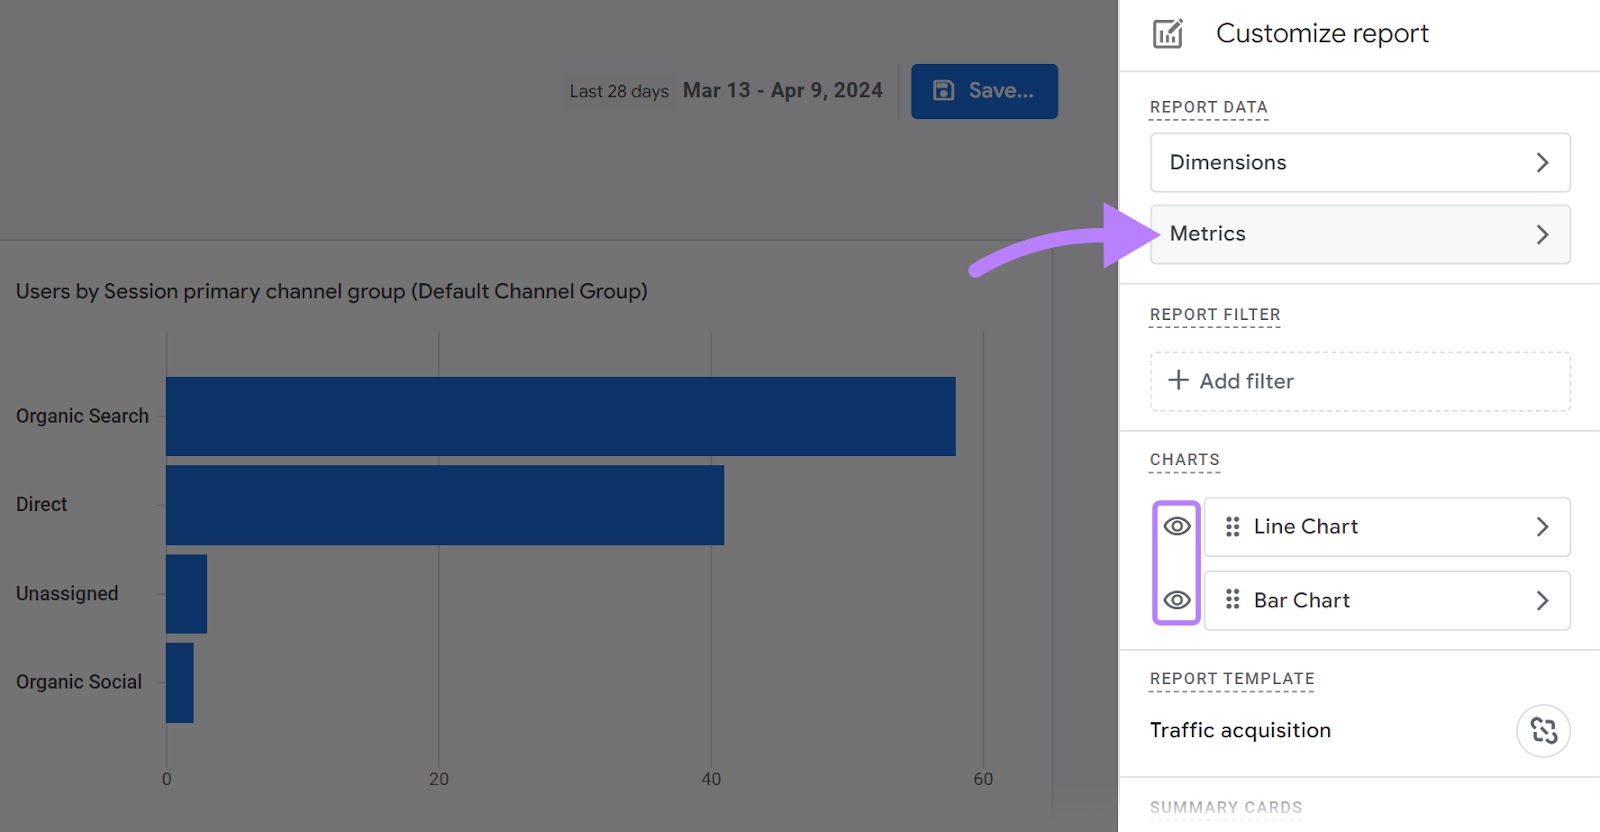Click the plus icon in Add filter
1600x832 pixels.
1179,381
